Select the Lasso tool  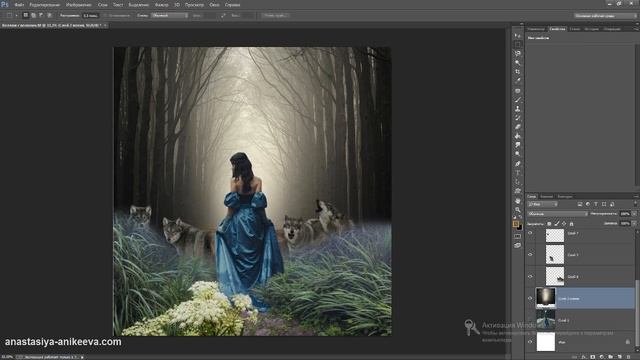tap(518, 53)
